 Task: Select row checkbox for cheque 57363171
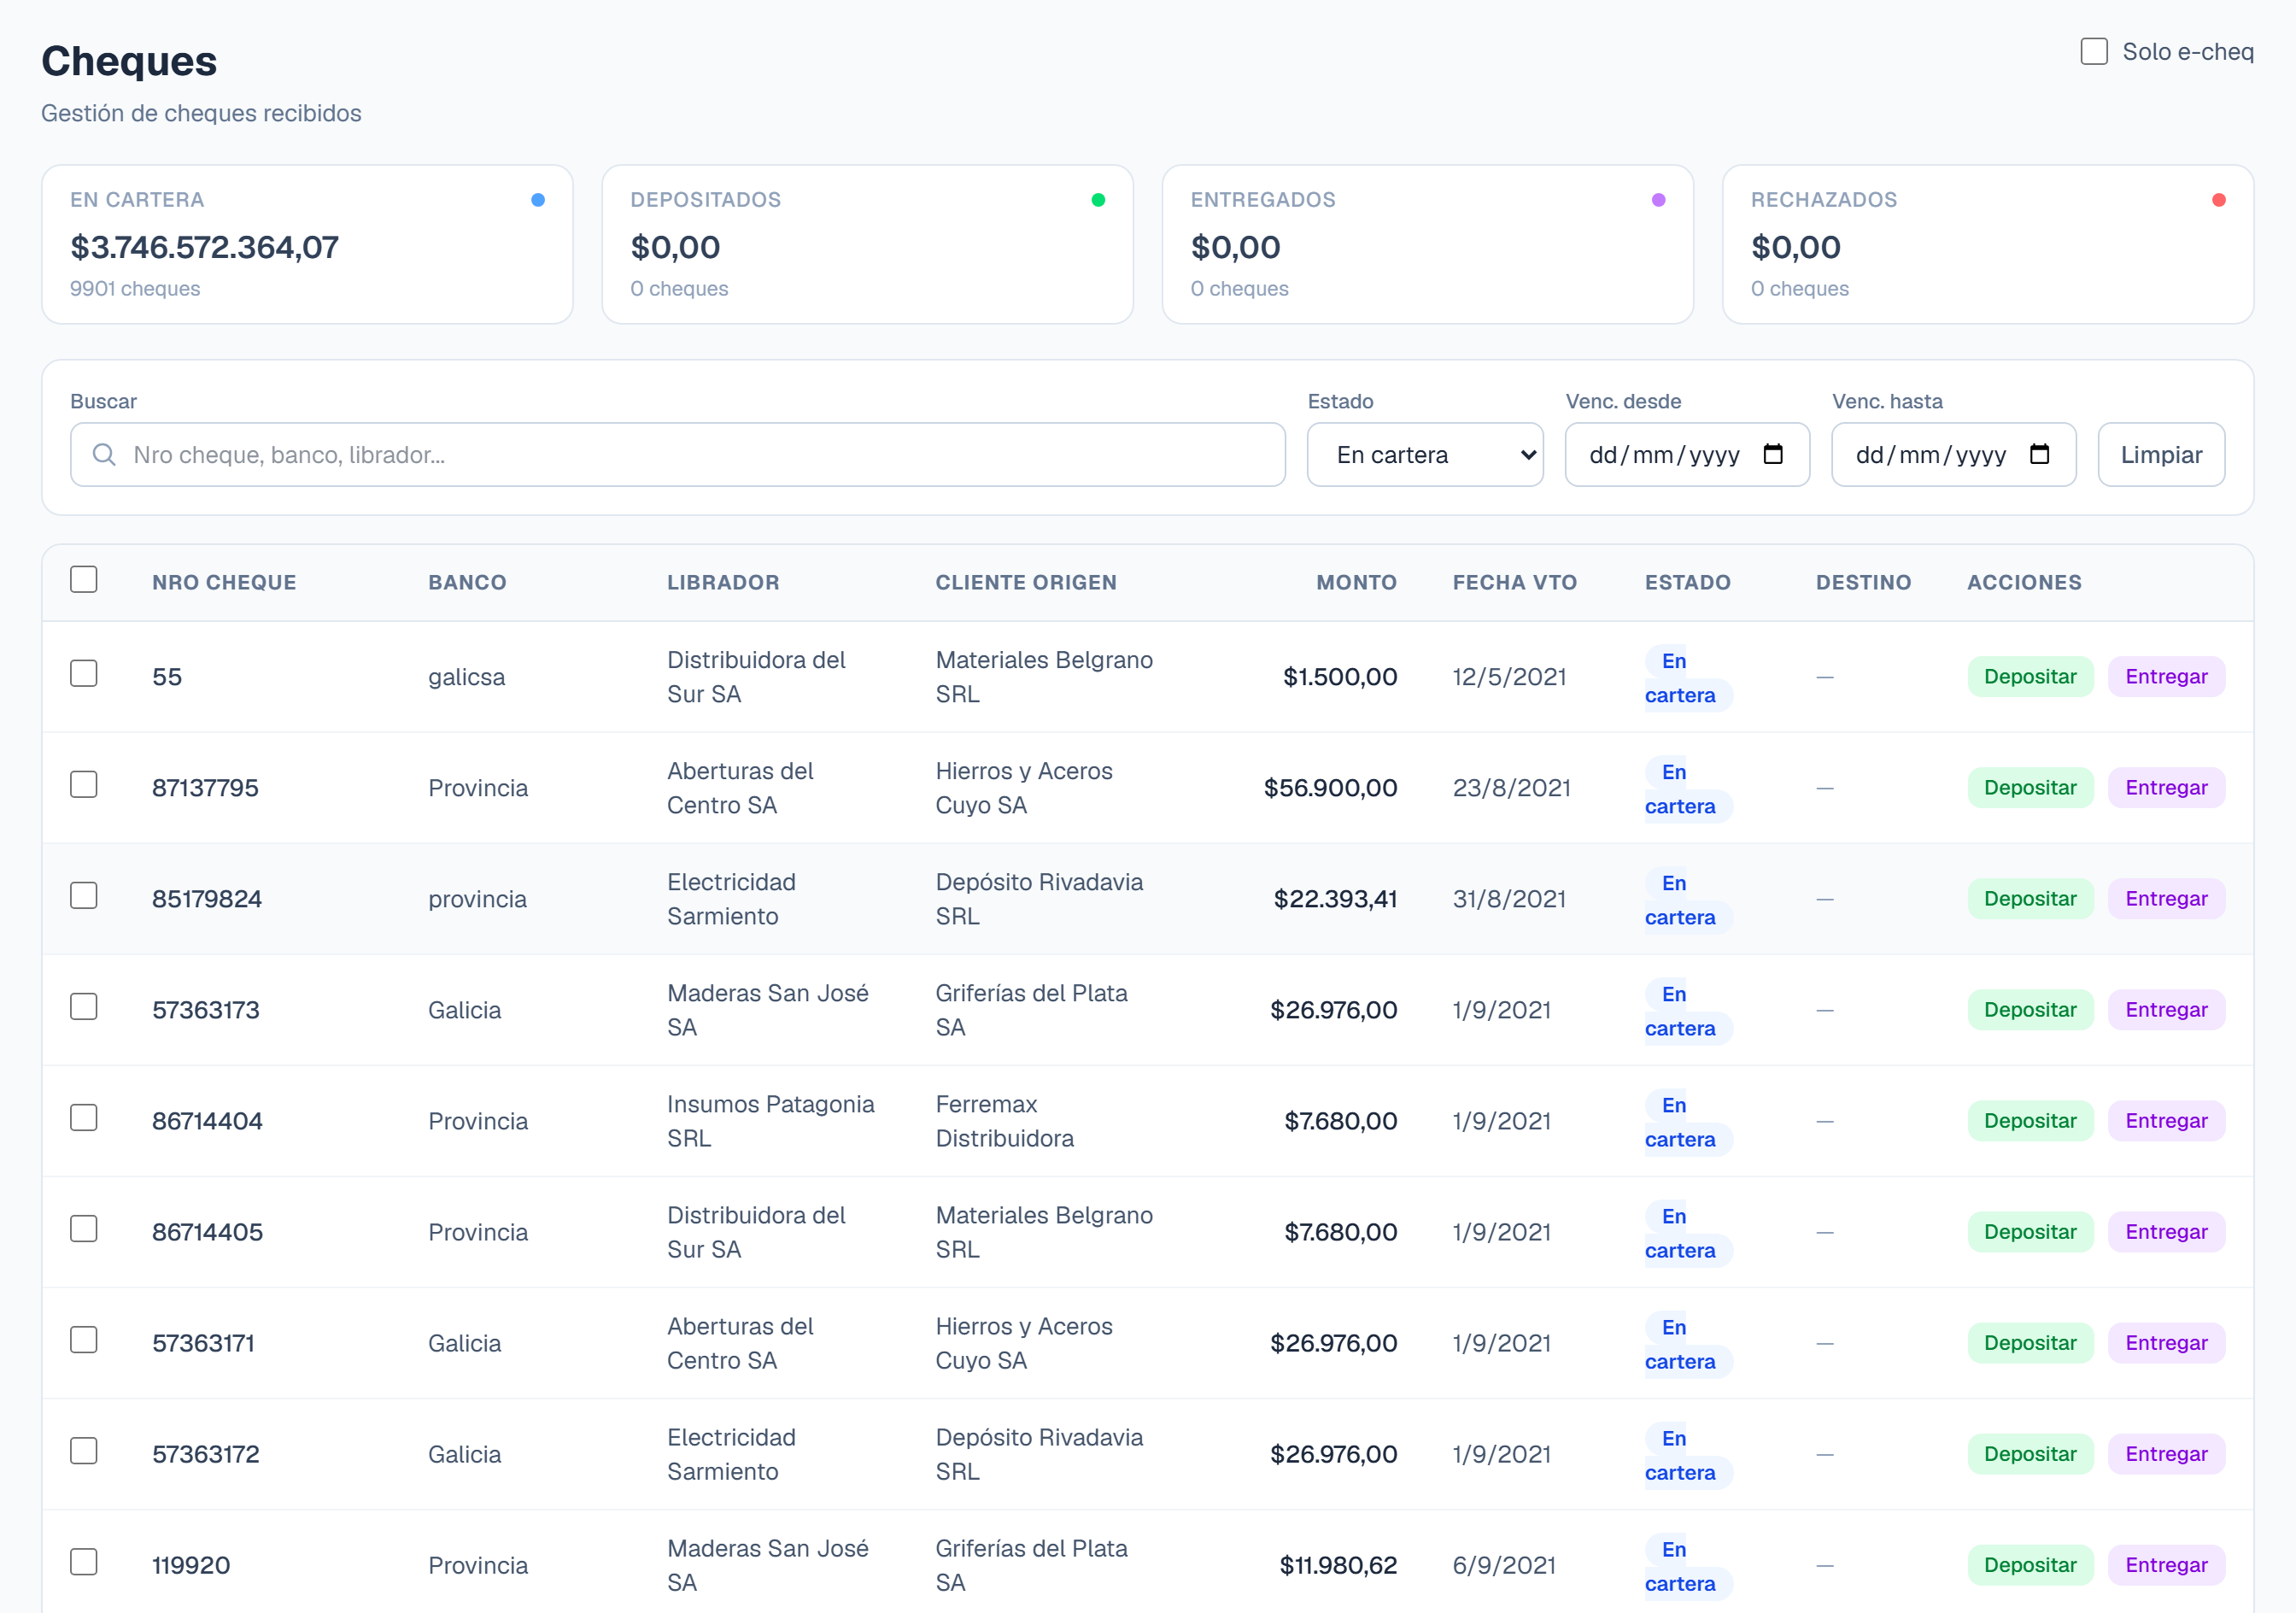click(84, 1339)
